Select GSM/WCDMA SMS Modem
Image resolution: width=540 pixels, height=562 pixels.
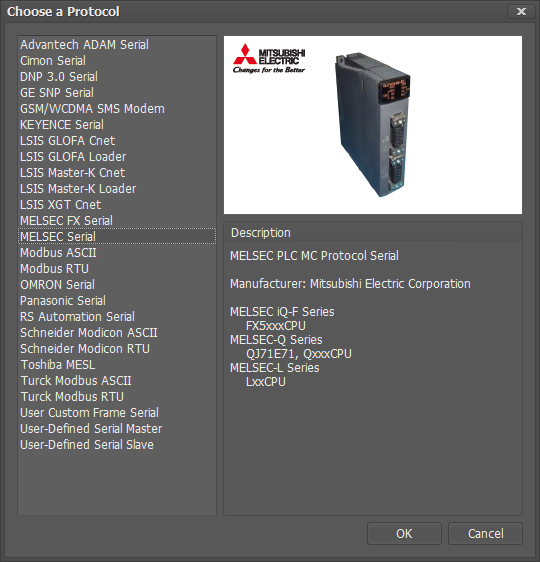(x=117, y=109)
